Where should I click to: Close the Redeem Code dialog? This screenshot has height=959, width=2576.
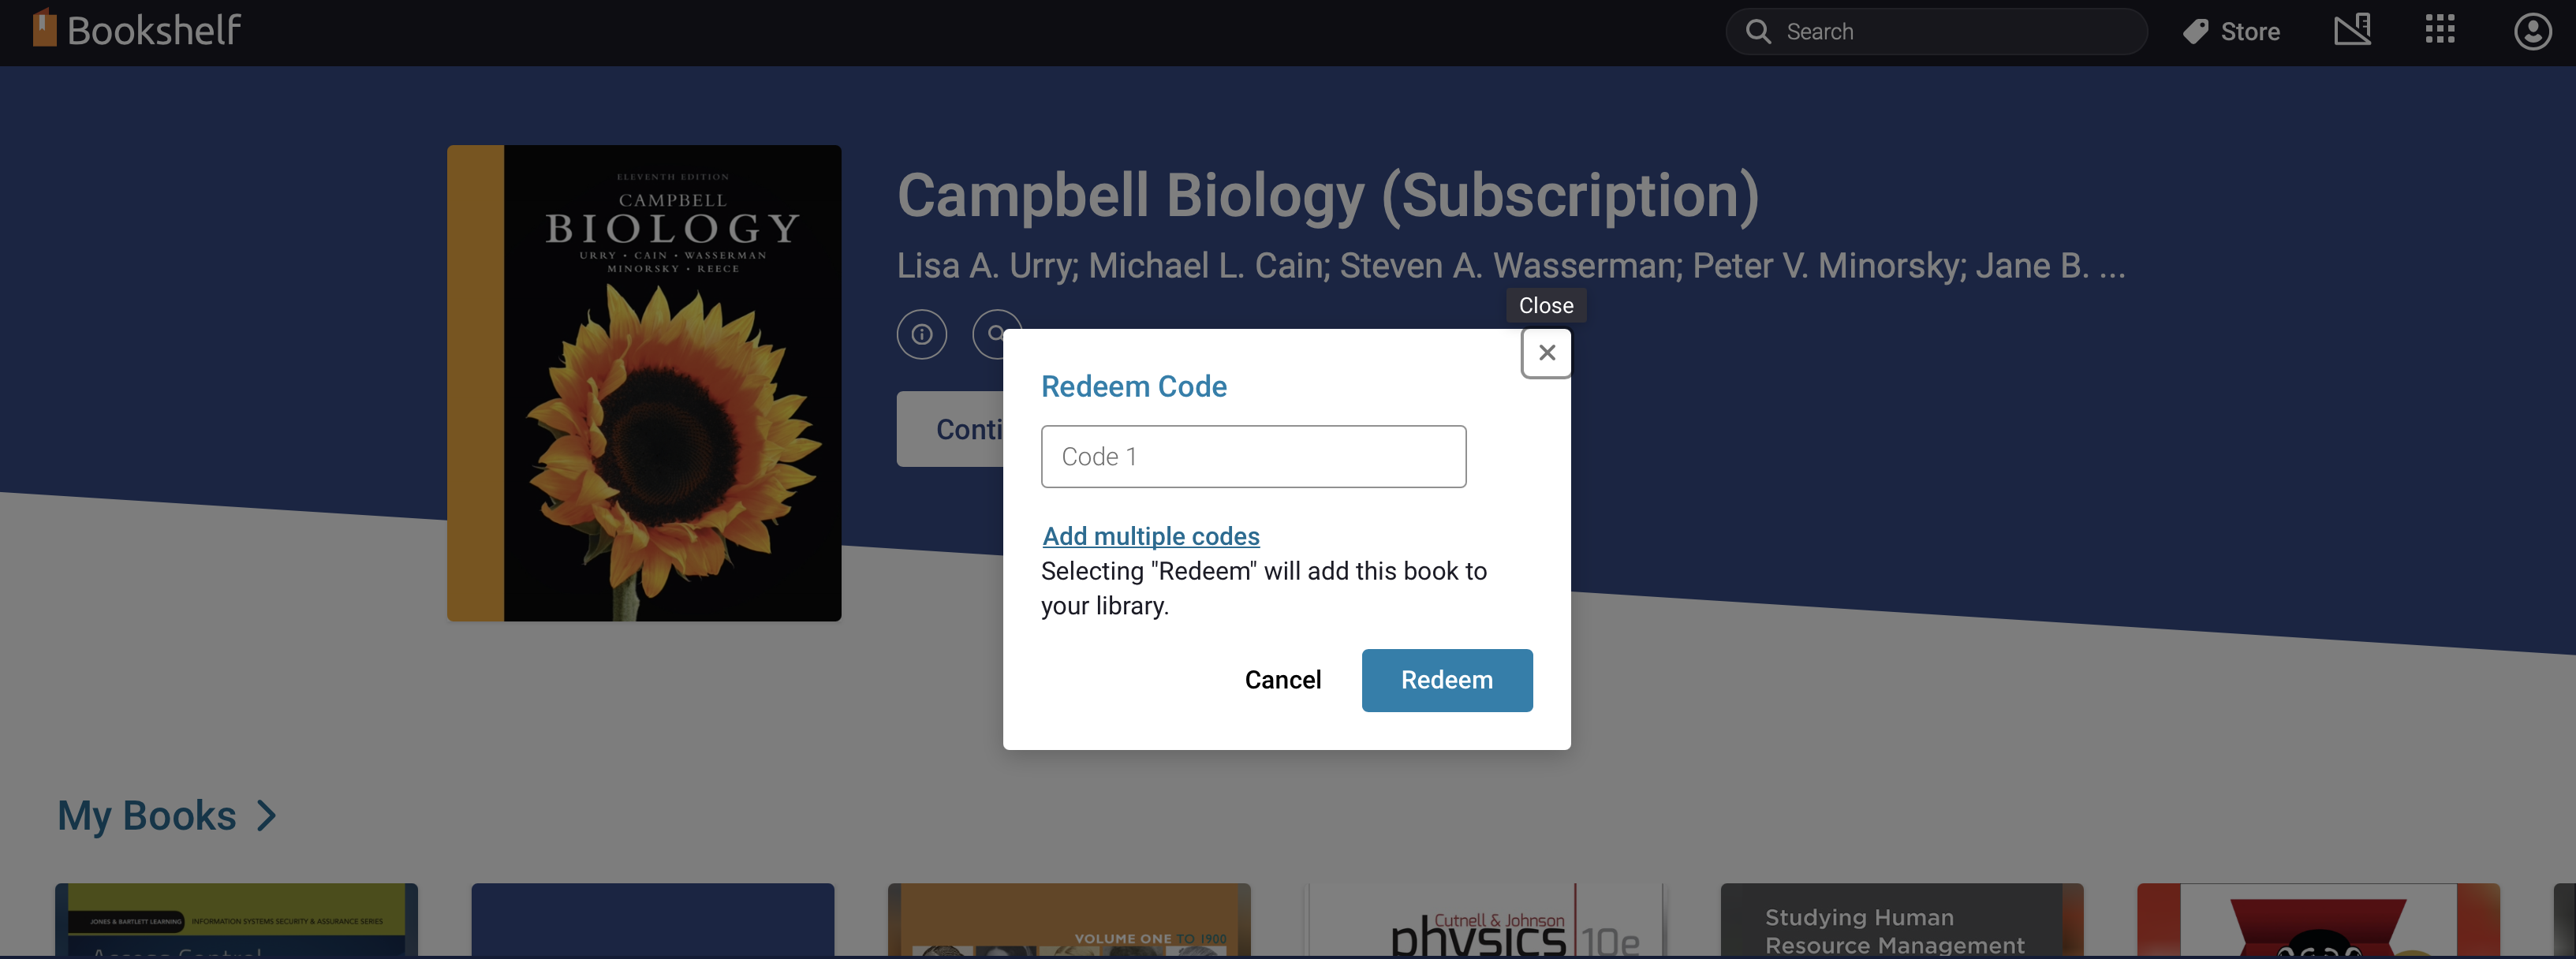click(x=1544, y=350)
